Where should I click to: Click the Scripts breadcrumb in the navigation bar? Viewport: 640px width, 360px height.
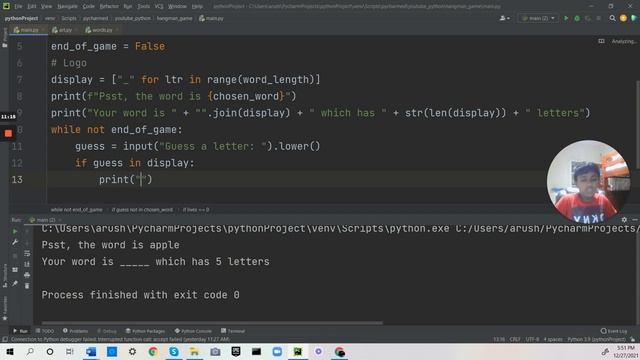click(69, 18)
